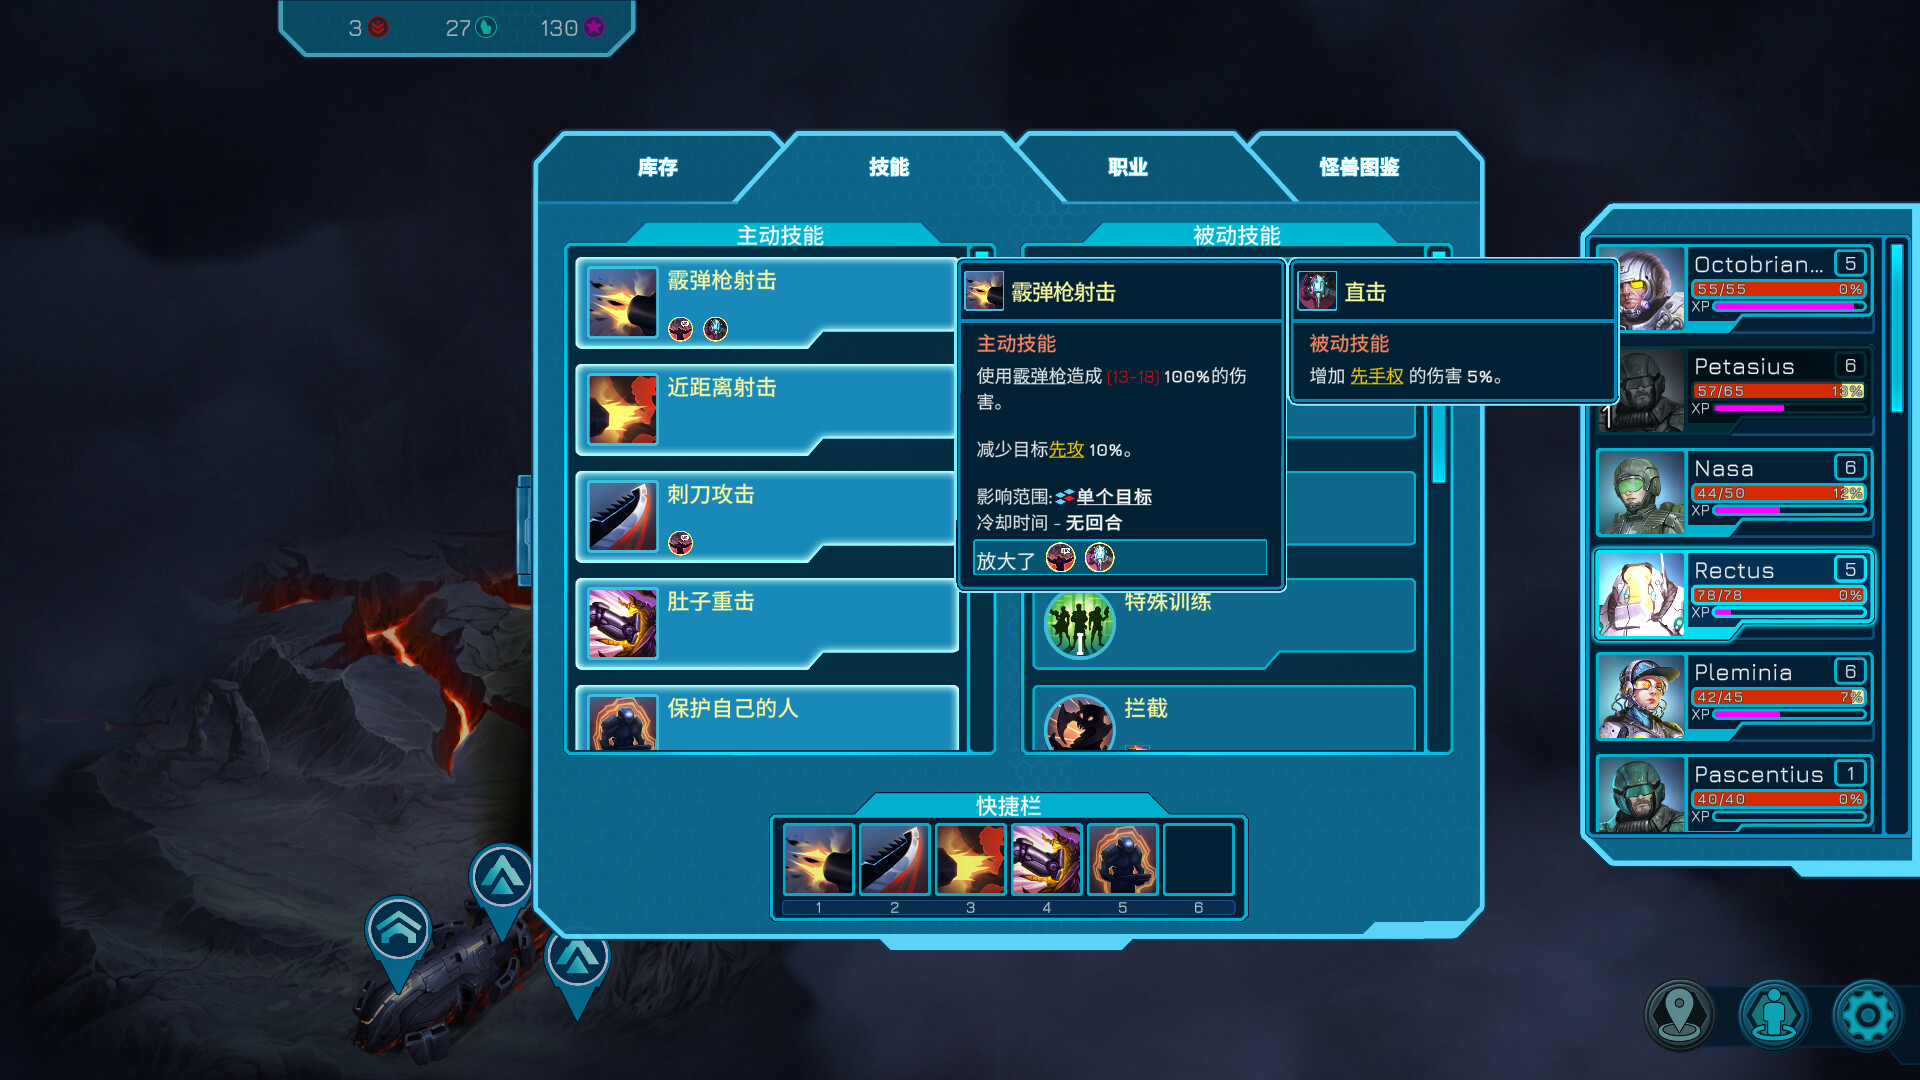1920x1080 pixels.
Task: Choose the 肚子重击 skill entry
Action: coord(766,623)
